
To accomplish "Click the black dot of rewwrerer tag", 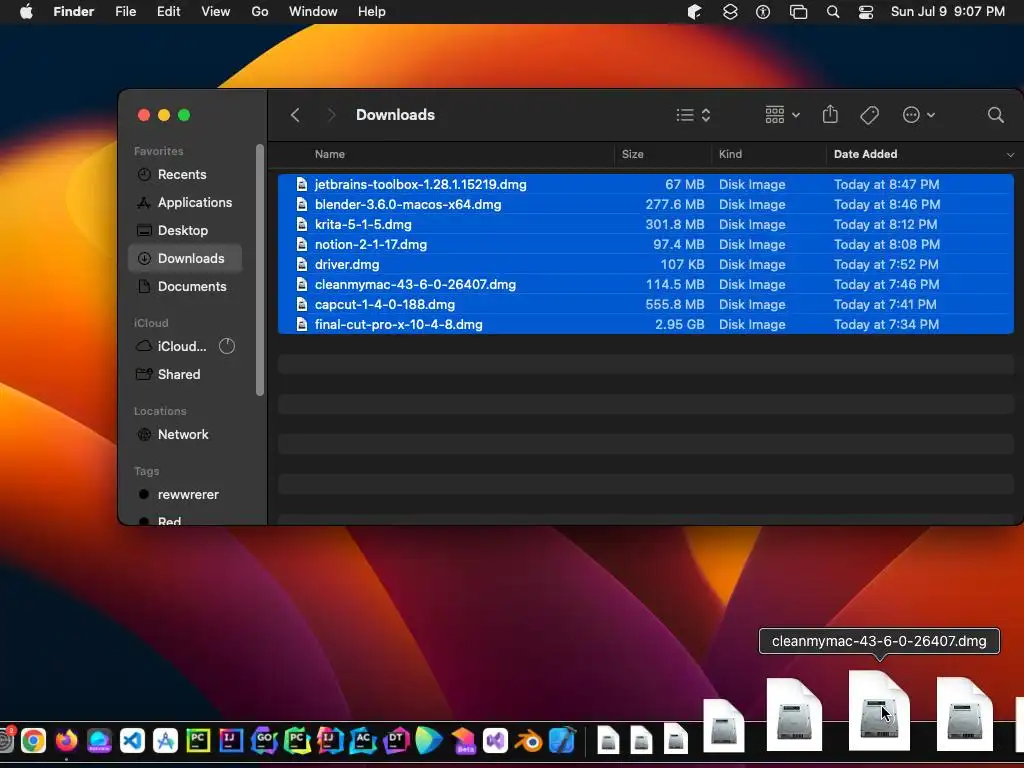I will click(144, 494).
